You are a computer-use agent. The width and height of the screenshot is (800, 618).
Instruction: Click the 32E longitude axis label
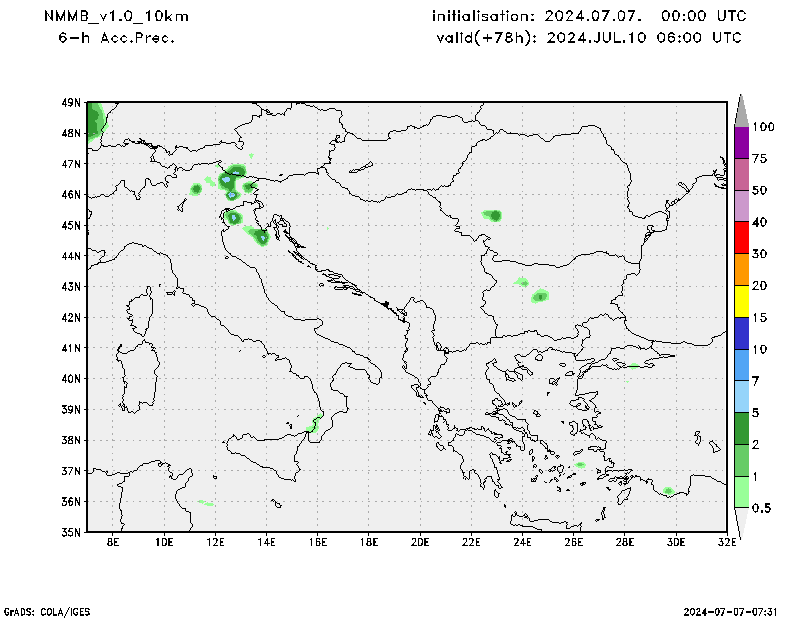pos(727,543)
